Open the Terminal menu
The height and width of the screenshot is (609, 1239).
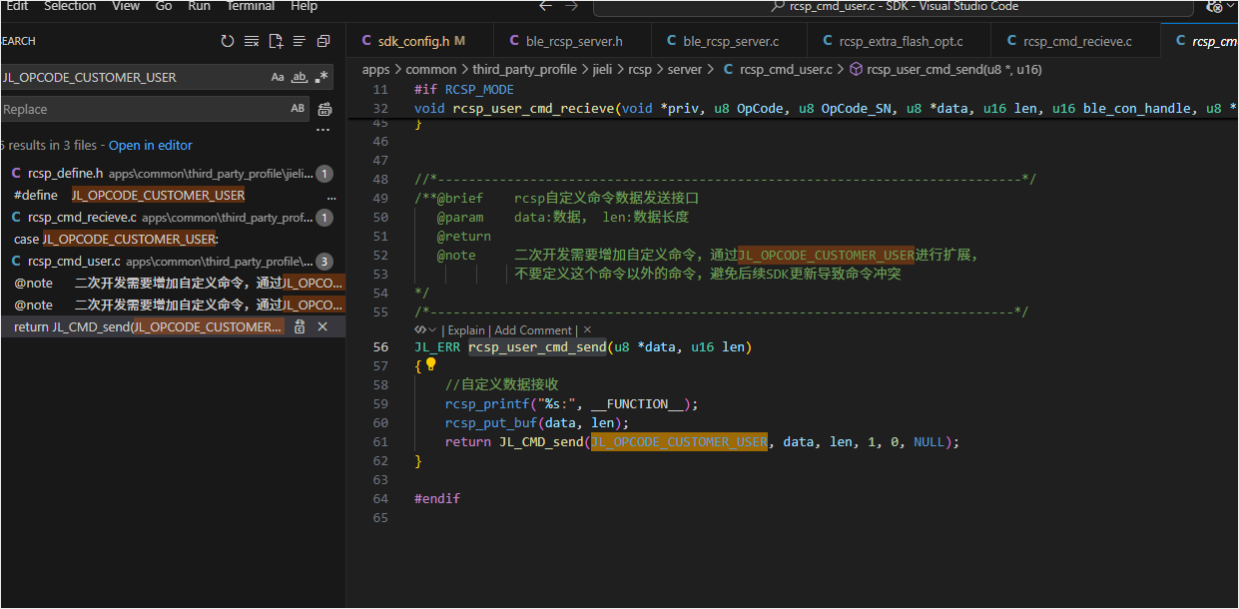click(x=248, y=6)
